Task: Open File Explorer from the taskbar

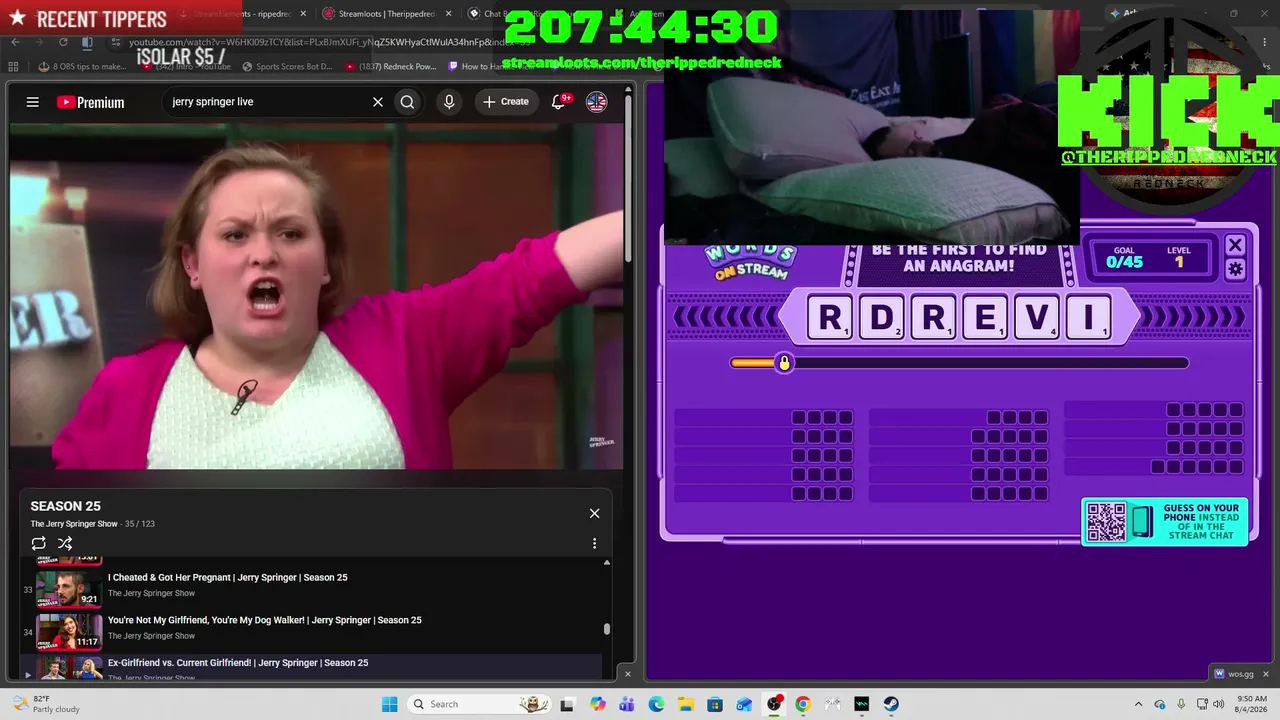Action: (x=686, y=704)
